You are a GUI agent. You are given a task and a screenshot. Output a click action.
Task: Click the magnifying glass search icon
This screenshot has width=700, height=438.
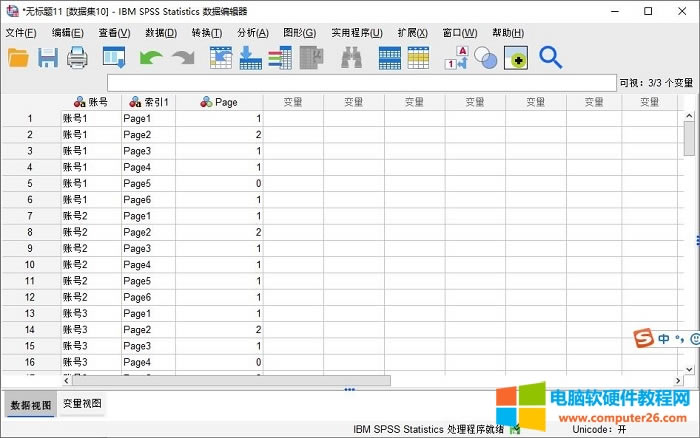coord(550,58)
